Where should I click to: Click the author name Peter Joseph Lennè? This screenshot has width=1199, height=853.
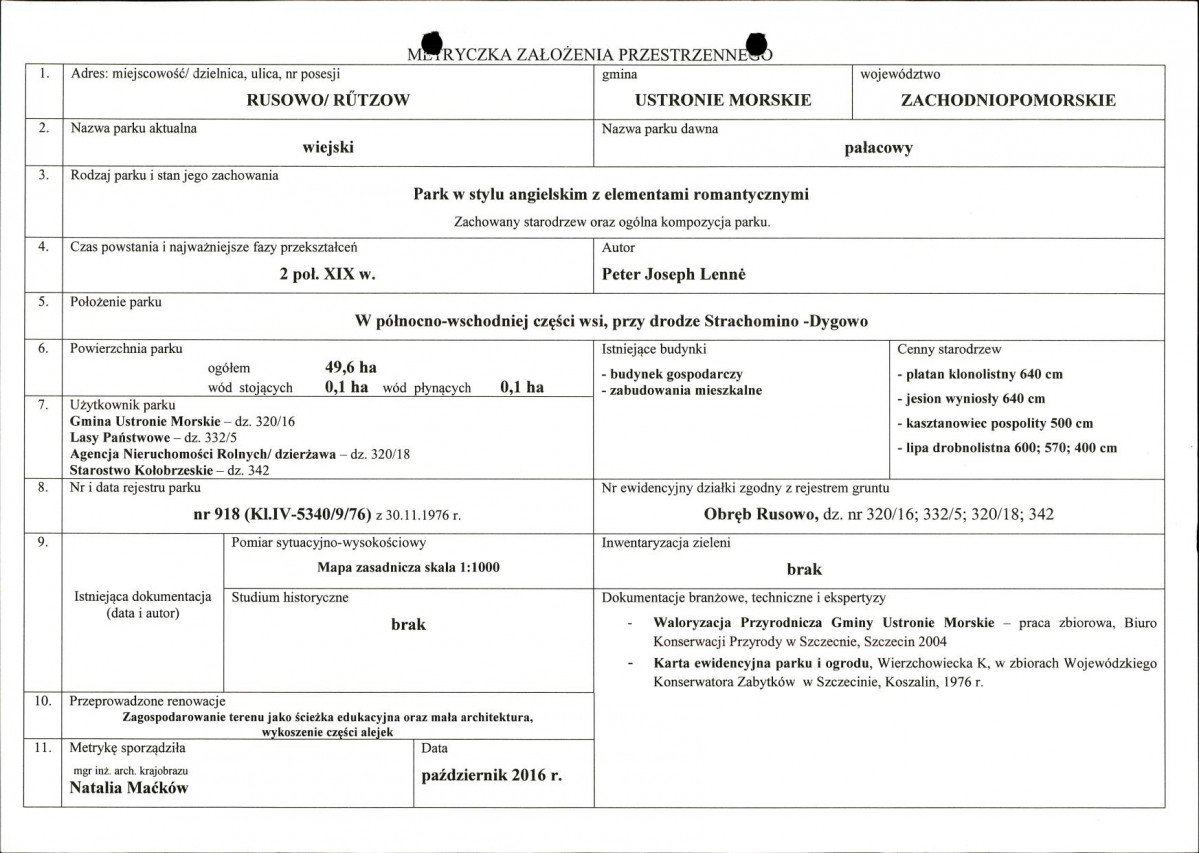point(673,274)
